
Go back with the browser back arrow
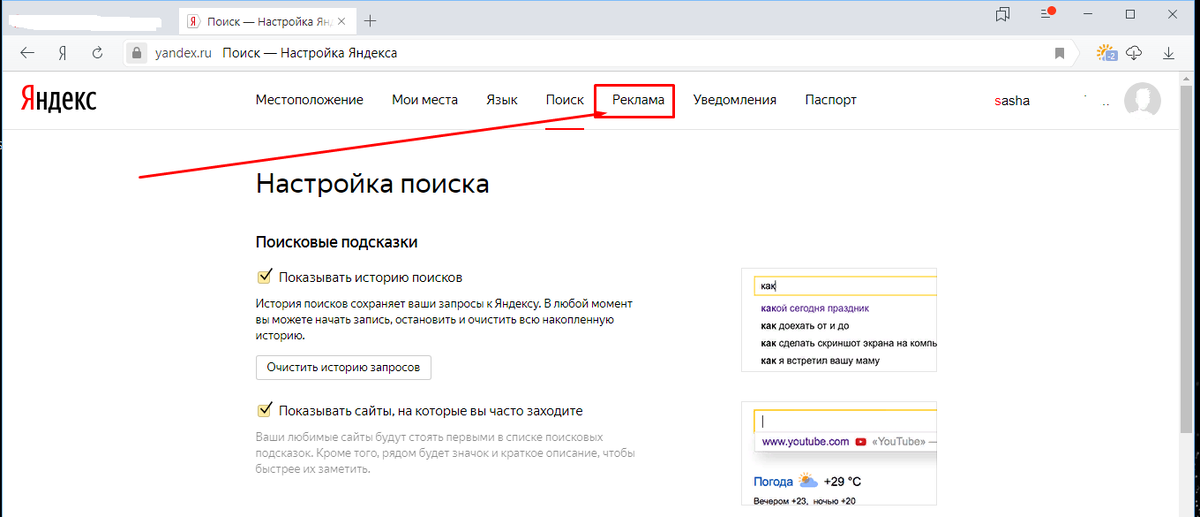pos(27,53)
